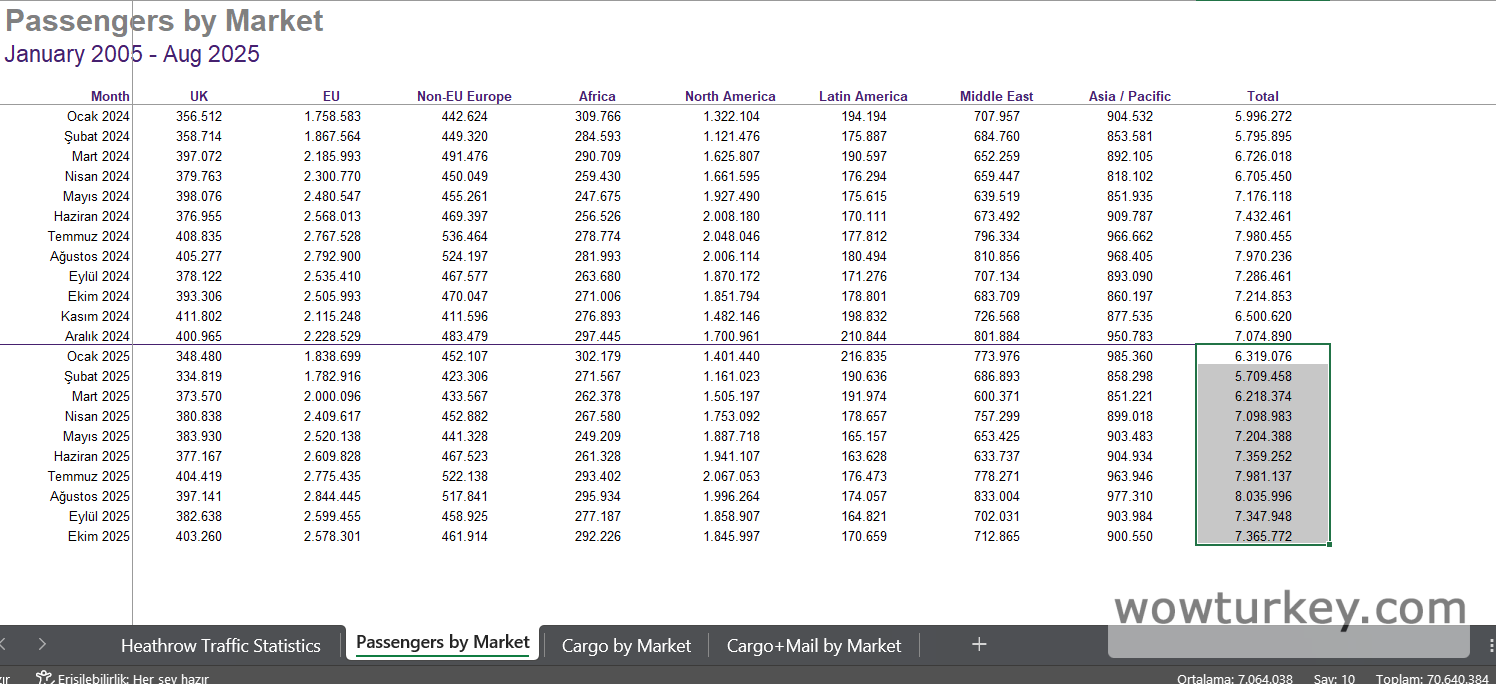Click the Ortalama average in status bar
Image resolution: width=1496 pixels, height=684 pixels.
click(1234, 679)
